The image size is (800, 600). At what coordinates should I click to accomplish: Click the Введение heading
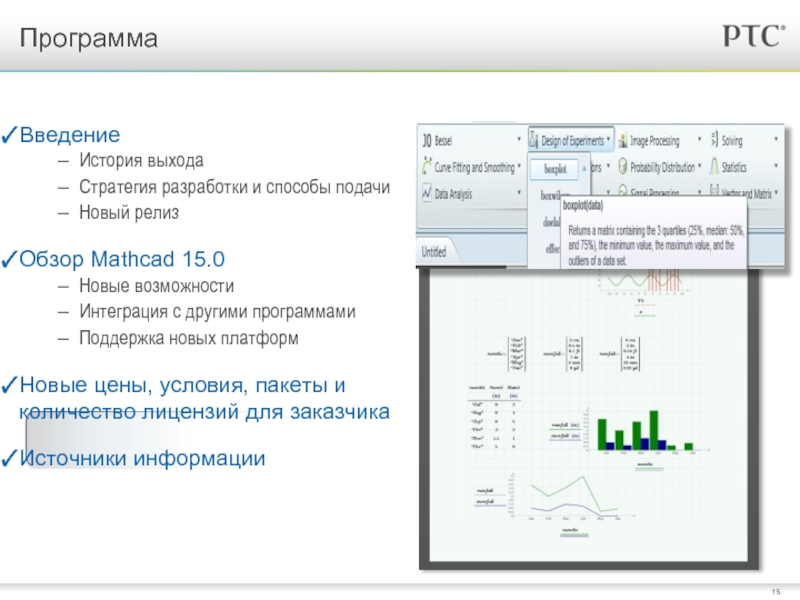point(70,135)
